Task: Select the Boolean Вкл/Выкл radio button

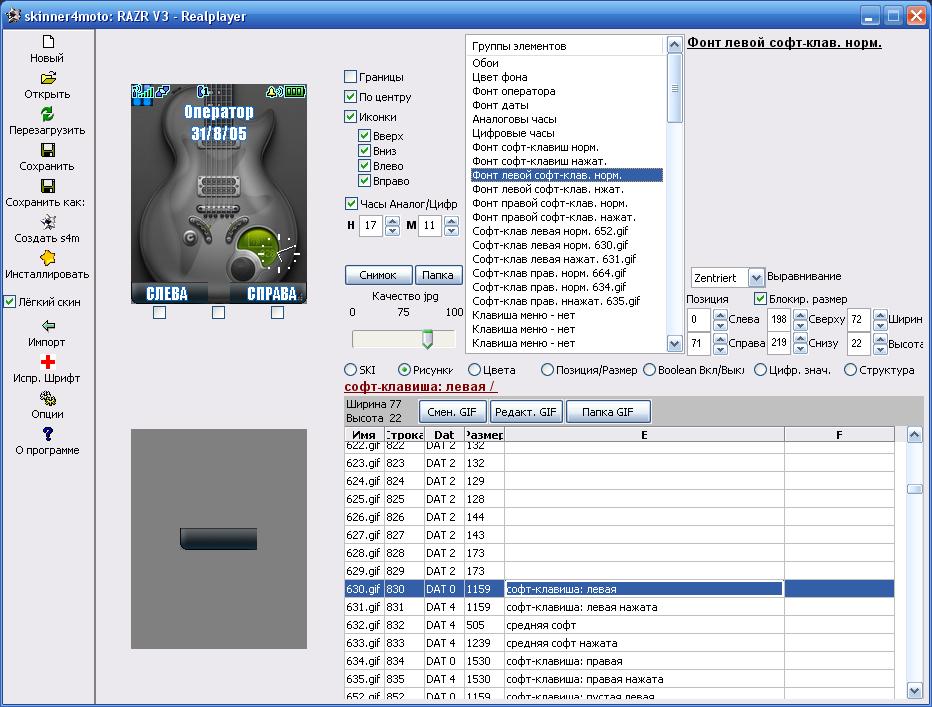Action: click(x=650, y=370)
